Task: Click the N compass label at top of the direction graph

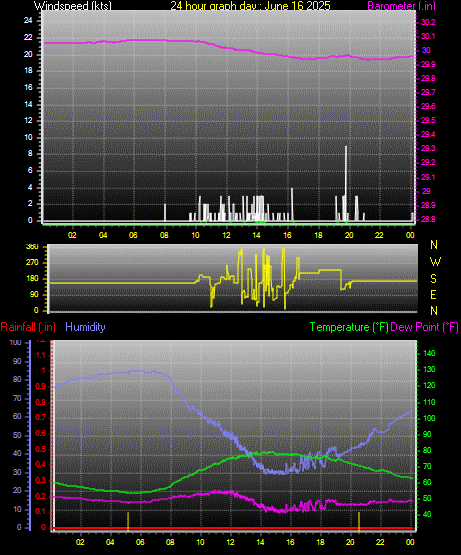Action: 434,245
